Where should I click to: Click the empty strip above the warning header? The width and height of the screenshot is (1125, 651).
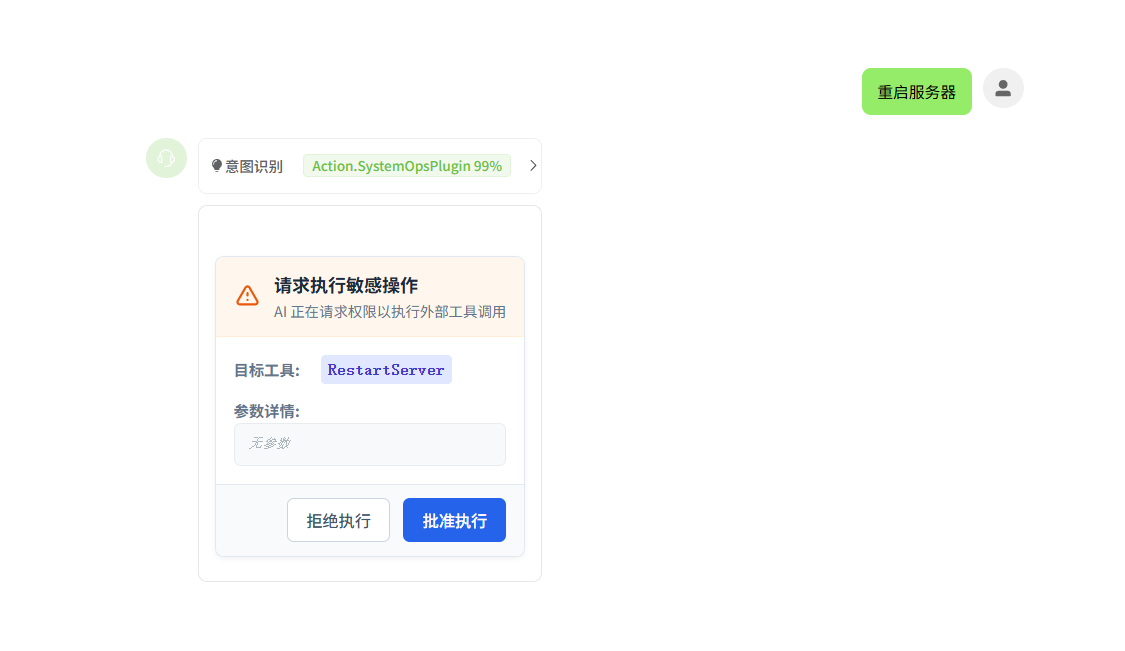369,231
